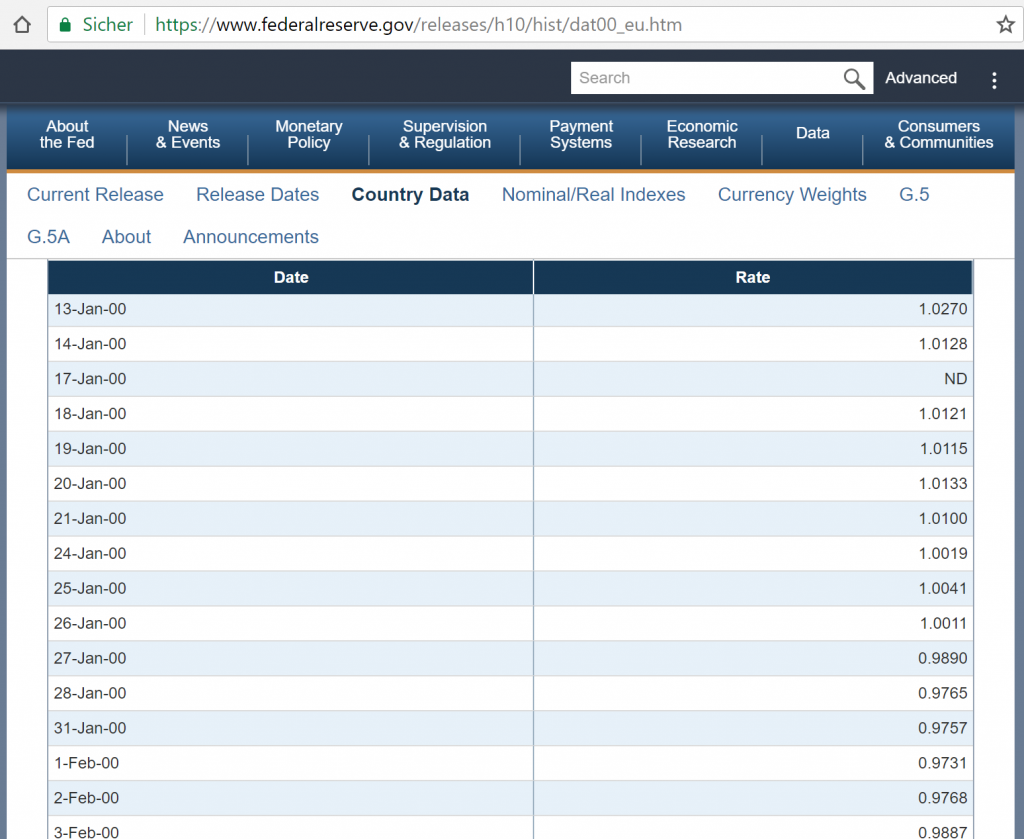Viewport: 1024px width, 839px height.
Task: Open the Consumers & Communities menu
Action: click(939, 134)
